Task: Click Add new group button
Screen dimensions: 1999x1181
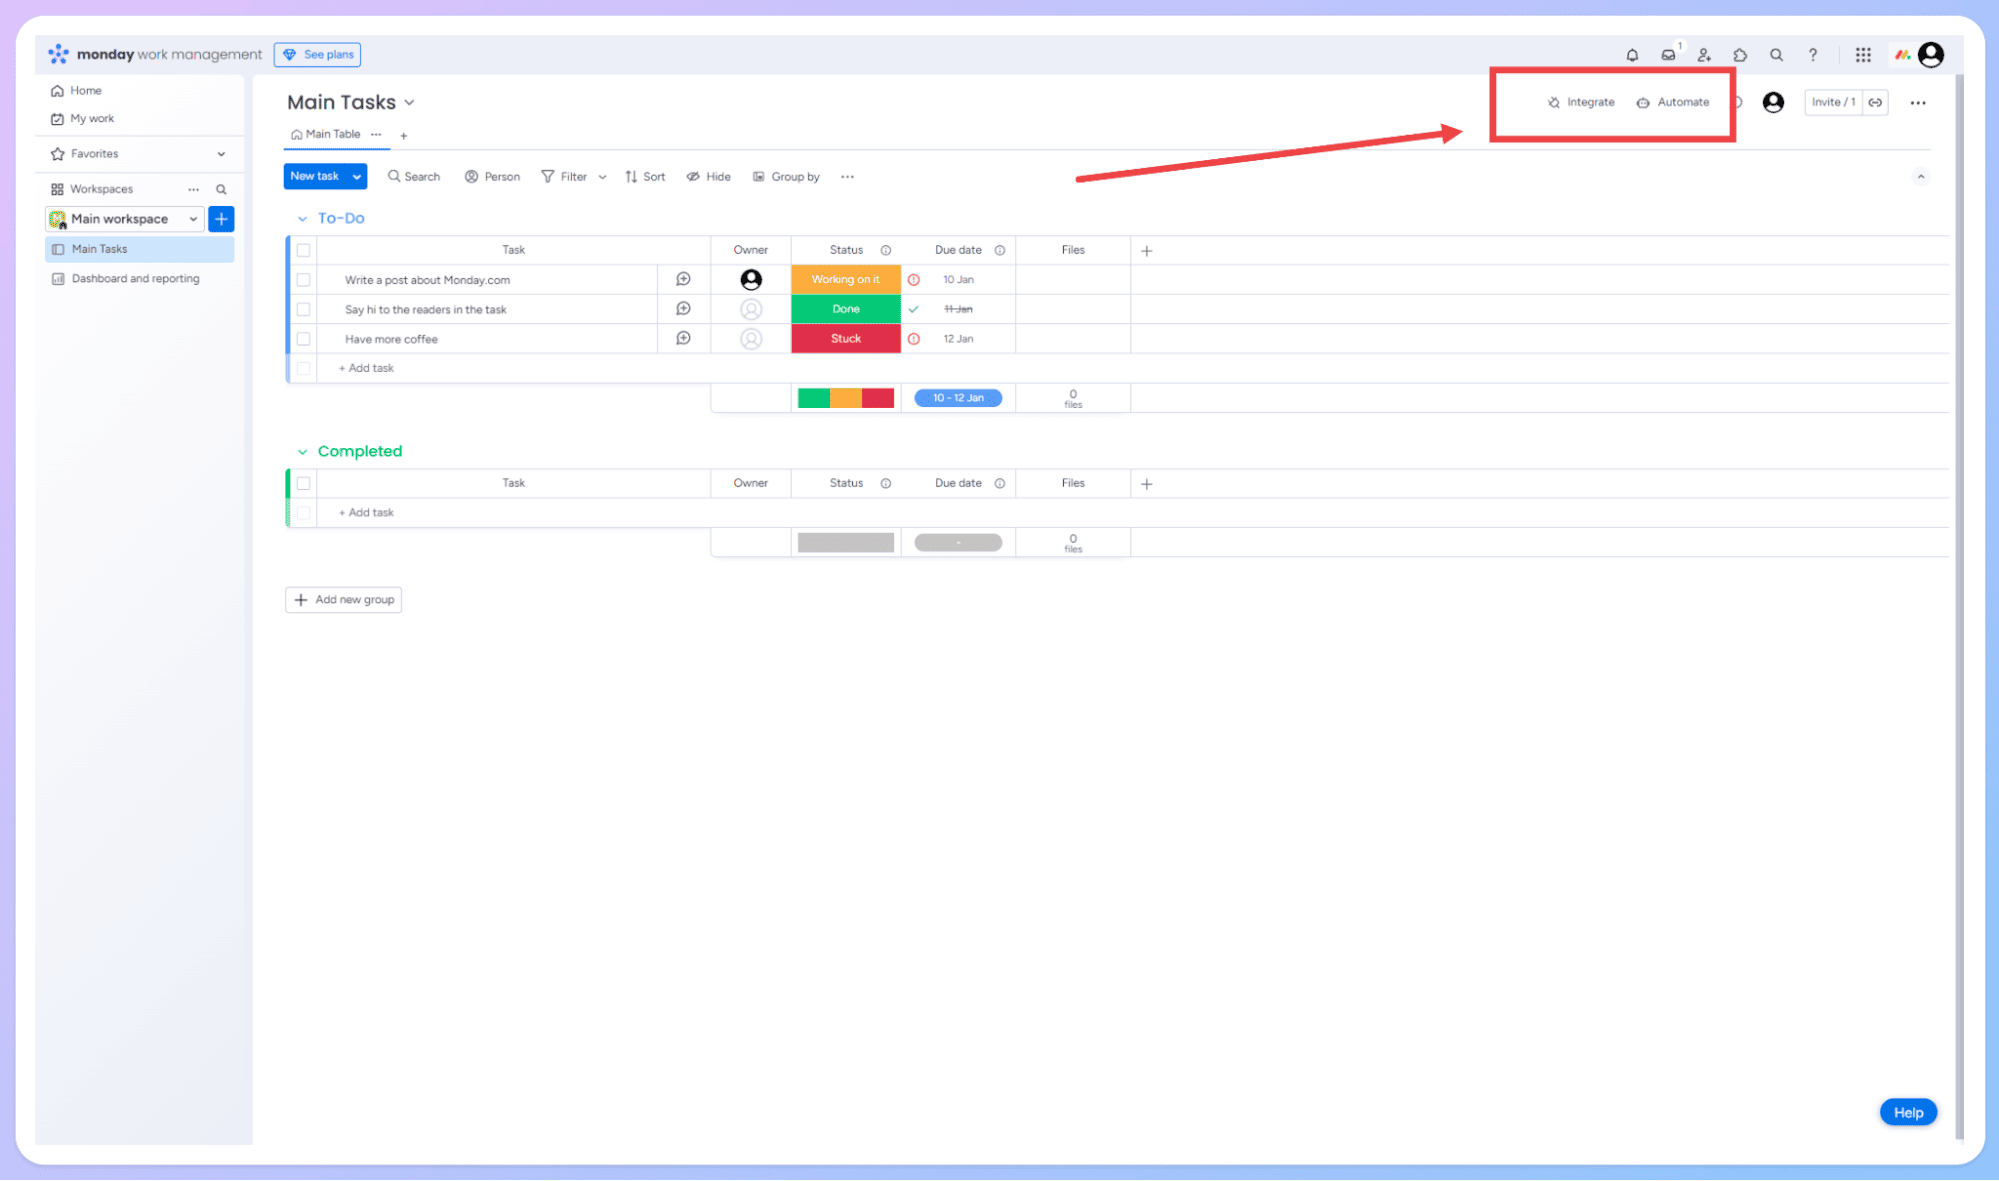Action: point(343,600)
